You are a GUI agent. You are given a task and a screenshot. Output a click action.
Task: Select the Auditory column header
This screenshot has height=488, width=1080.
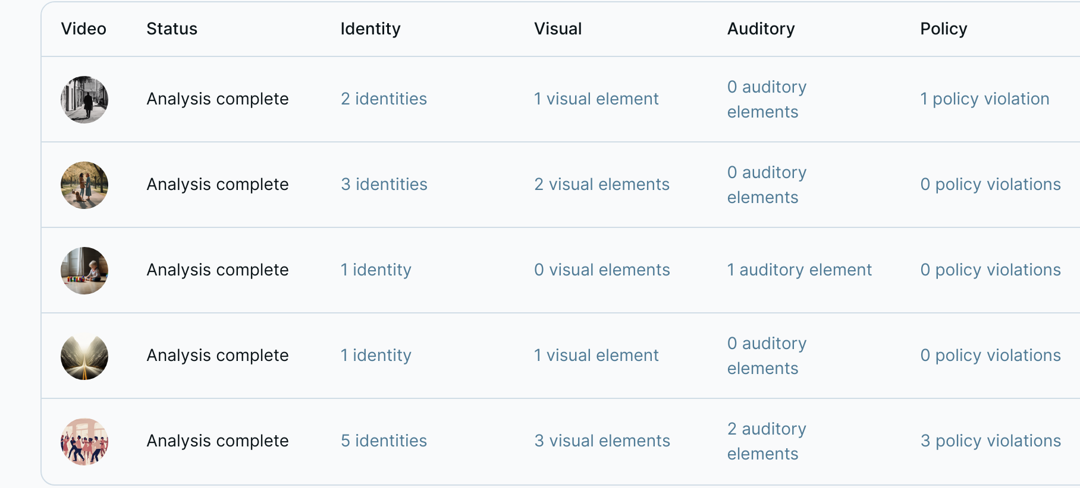coord(761,29)
